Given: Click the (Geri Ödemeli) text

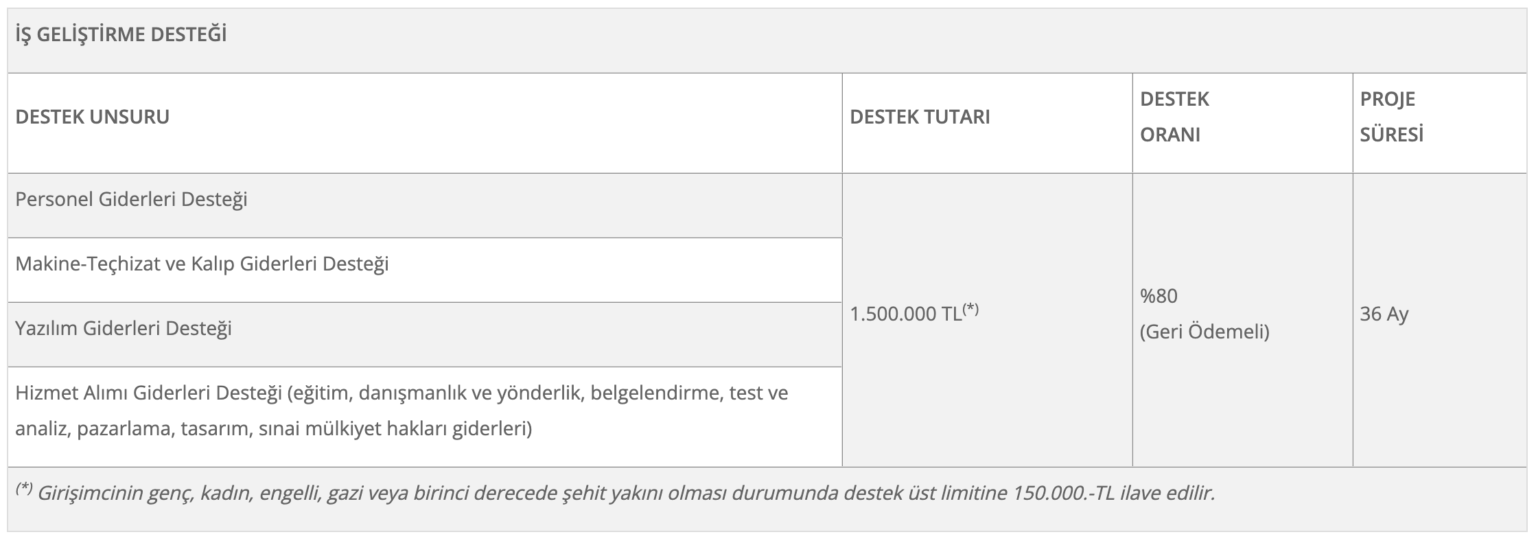Looking at the screenshot, I should point(1205,332).
